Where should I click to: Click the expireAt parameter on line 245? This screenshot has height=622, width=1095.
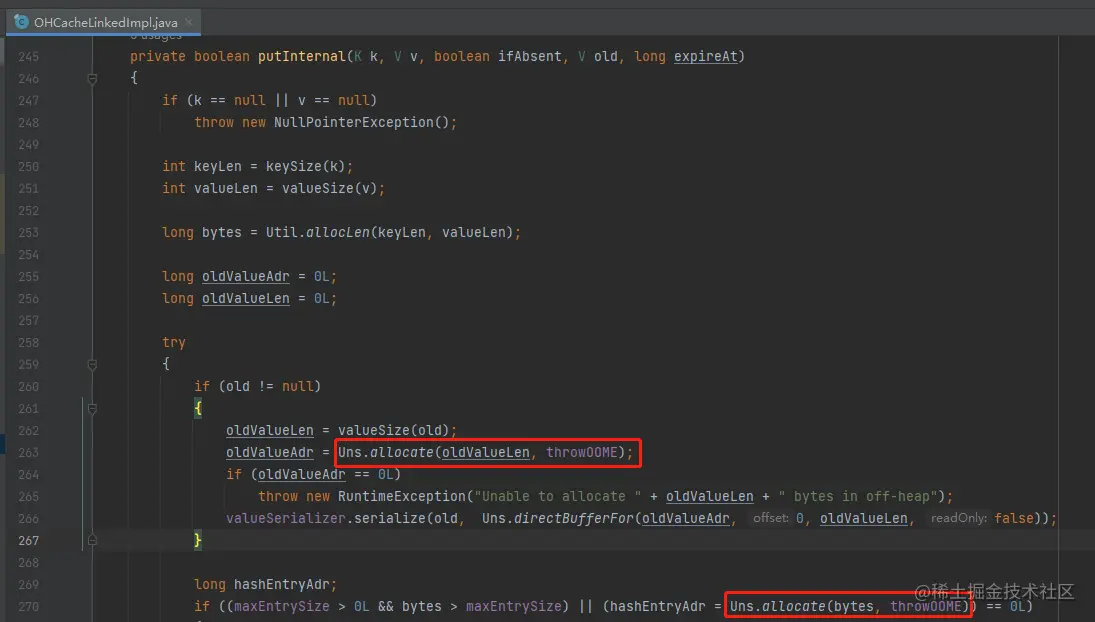[705, 57]
